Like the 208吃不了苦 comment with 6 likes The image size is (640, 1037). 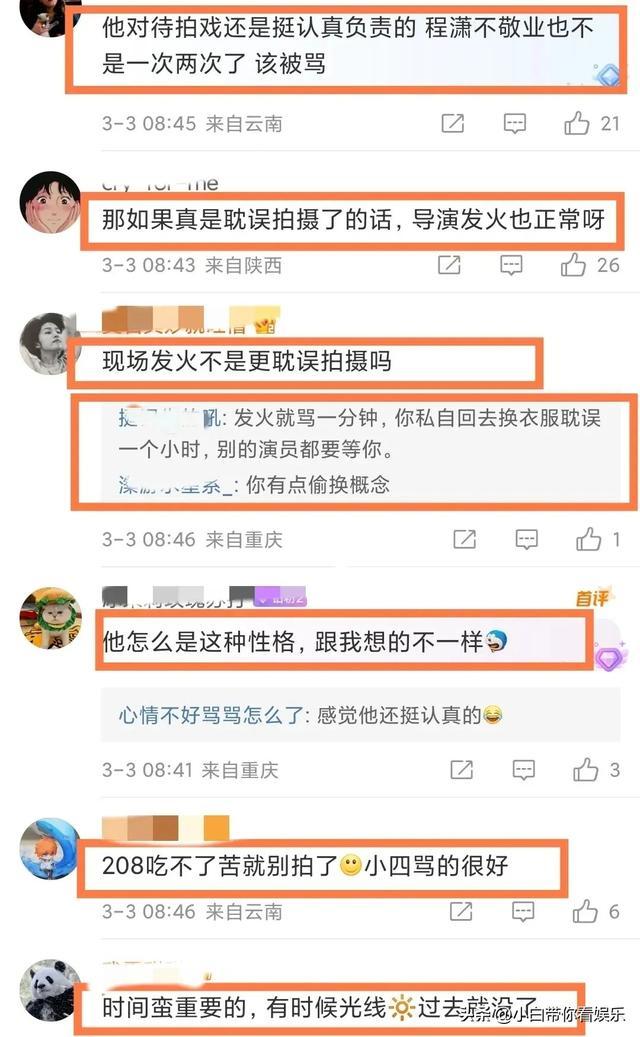(x=584, y=911)
